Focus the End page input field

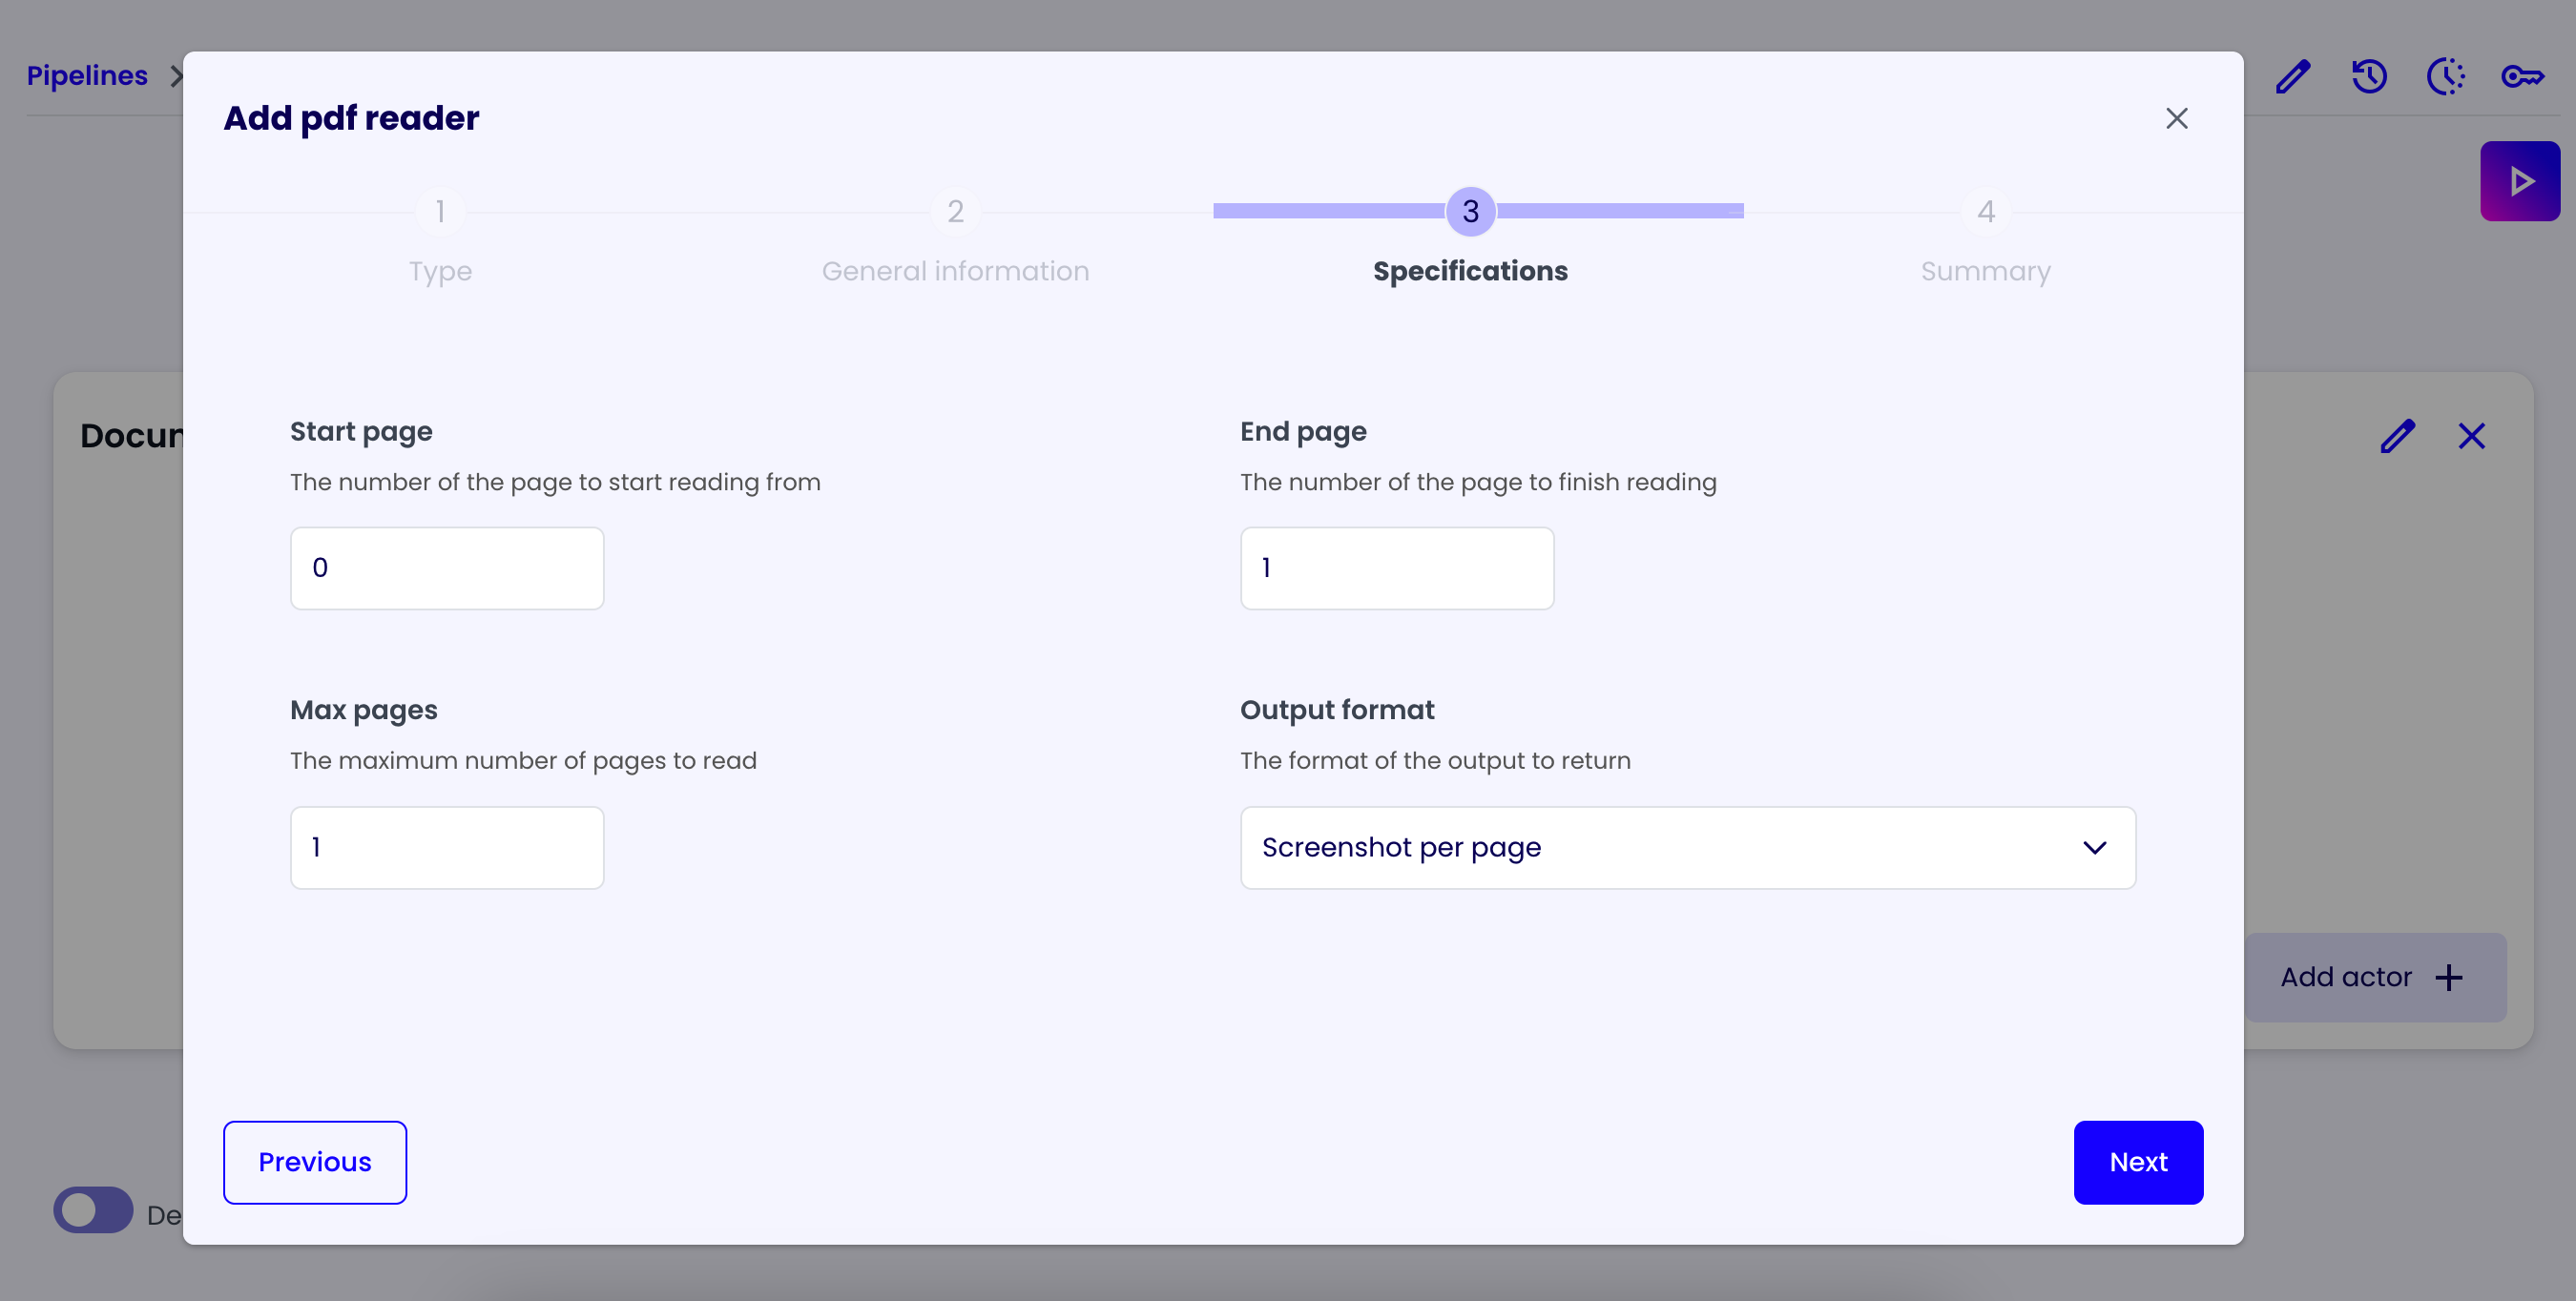1397,568
